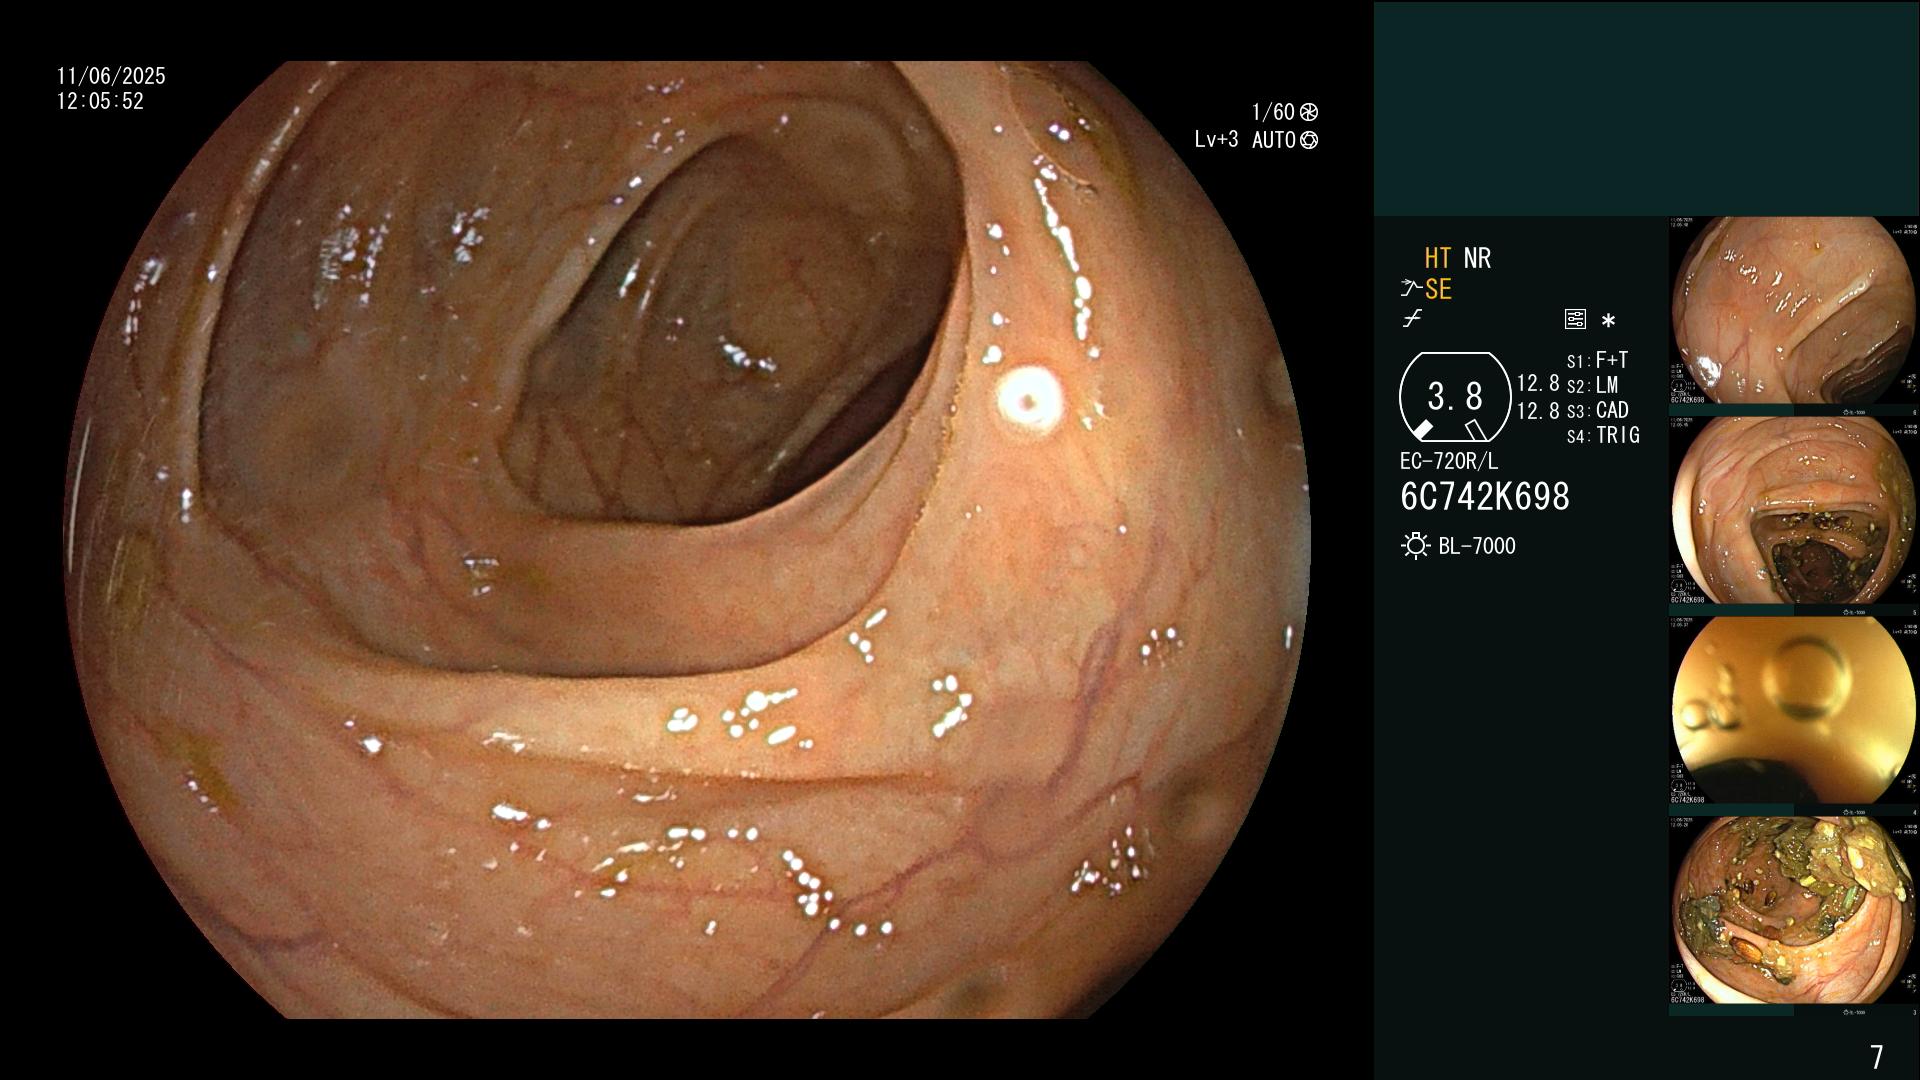Viewport: 1920px width, 1080px height.
Task: Click the shutter icon next to 1/60
Action: pos(1309,112)
